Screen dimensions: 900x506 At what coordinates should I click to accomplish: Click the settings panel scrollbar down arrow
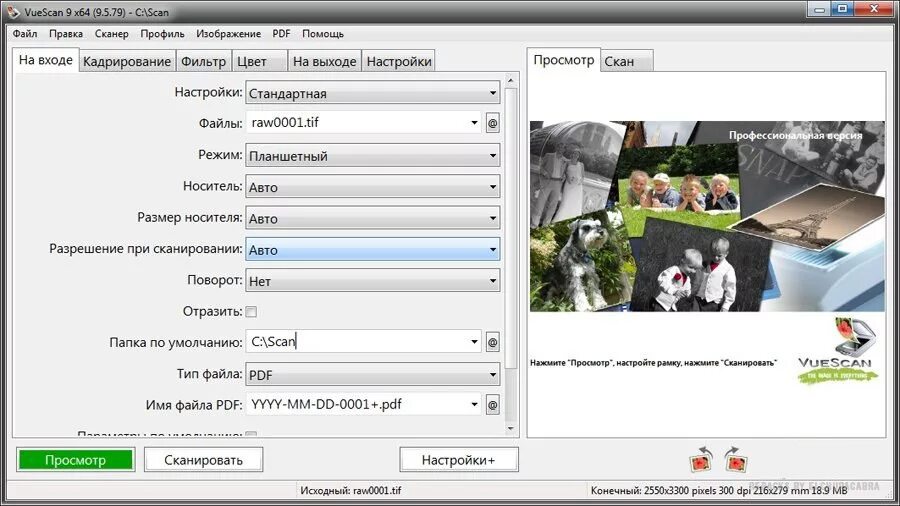(510, 428)
